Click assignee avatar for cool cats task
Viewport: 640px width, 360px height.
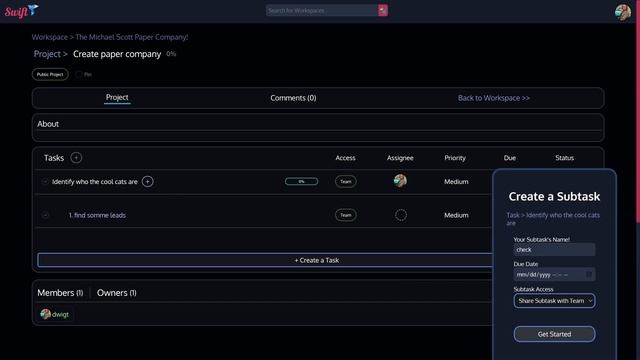tap(400, 181)
